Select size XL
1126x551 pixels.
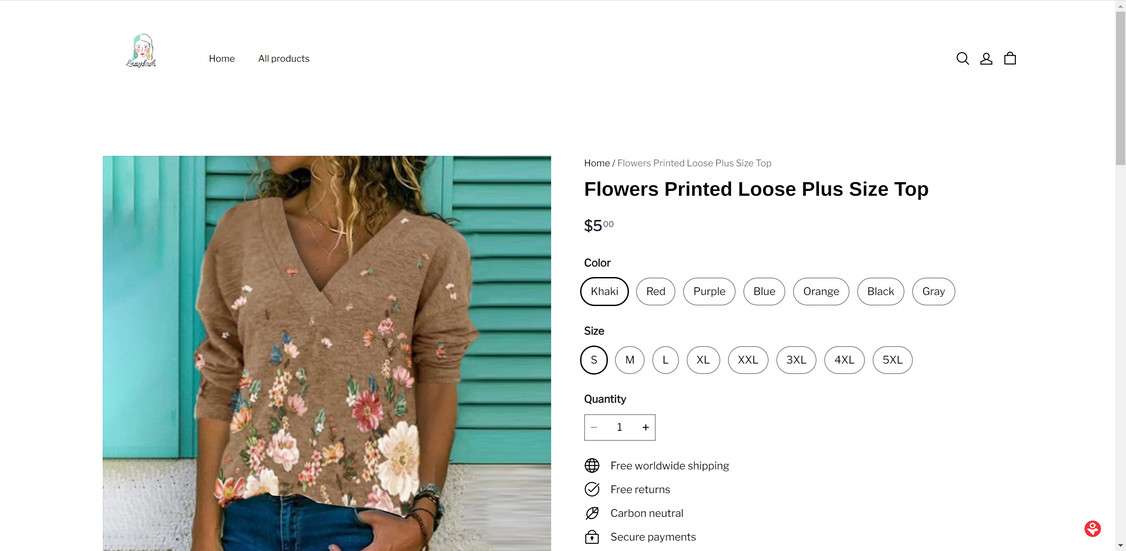(703, 360)
